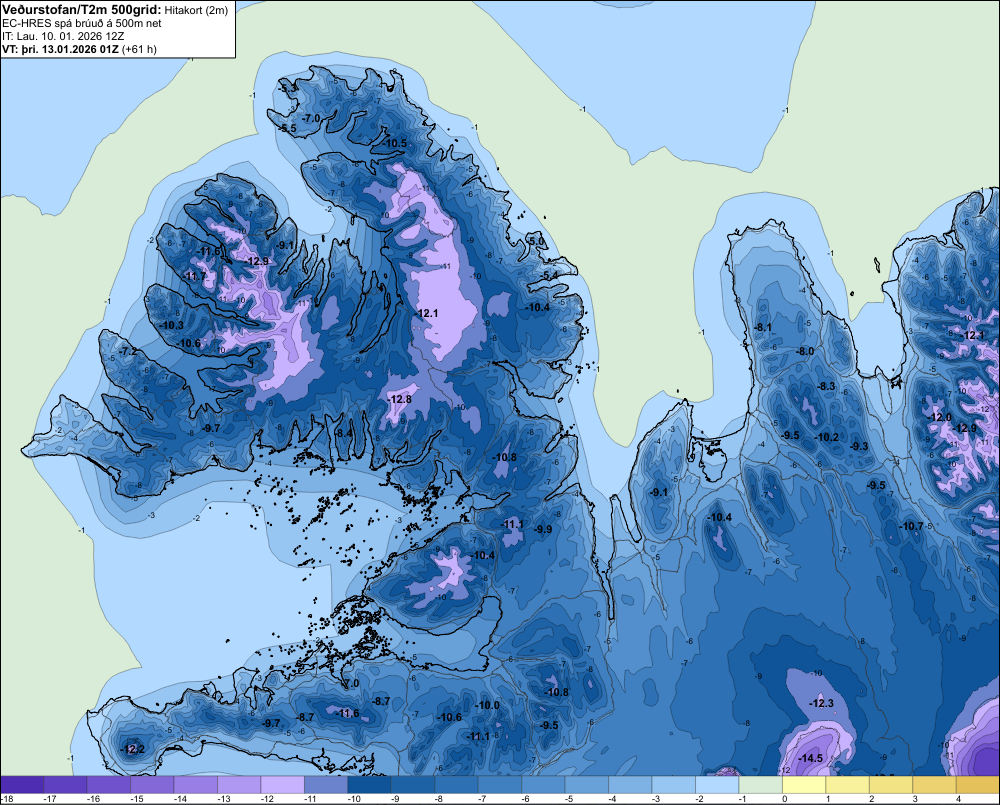Click the '(+61 h)' forecast offset text

click(x=139, y=49)
